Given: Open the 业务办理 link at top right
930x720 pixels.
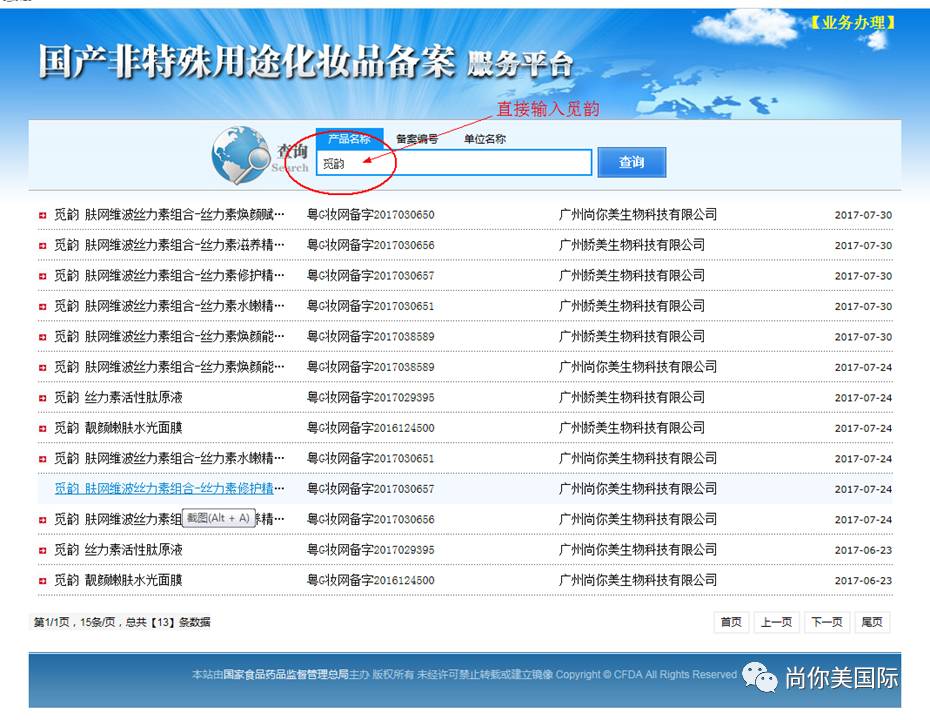Looking at the screenshot, I should 852,23.
